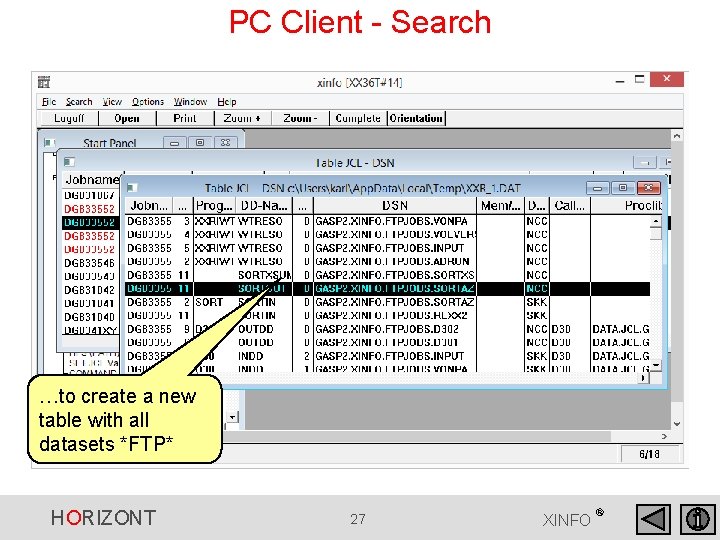Select the SORTXSUM DD-name cell
This screenshot has width=720, height=540.
coord(264,275)
